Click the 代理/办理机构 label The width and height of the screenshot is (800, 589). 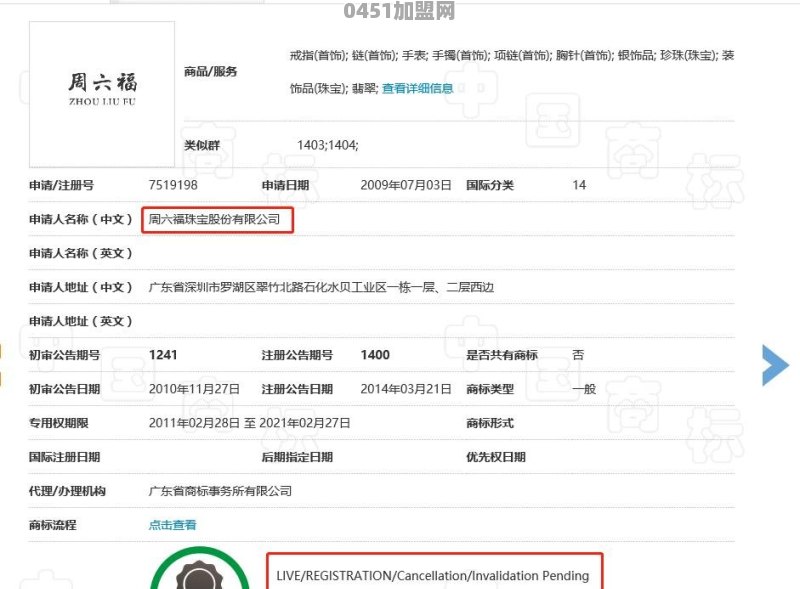tap(67, 491)
